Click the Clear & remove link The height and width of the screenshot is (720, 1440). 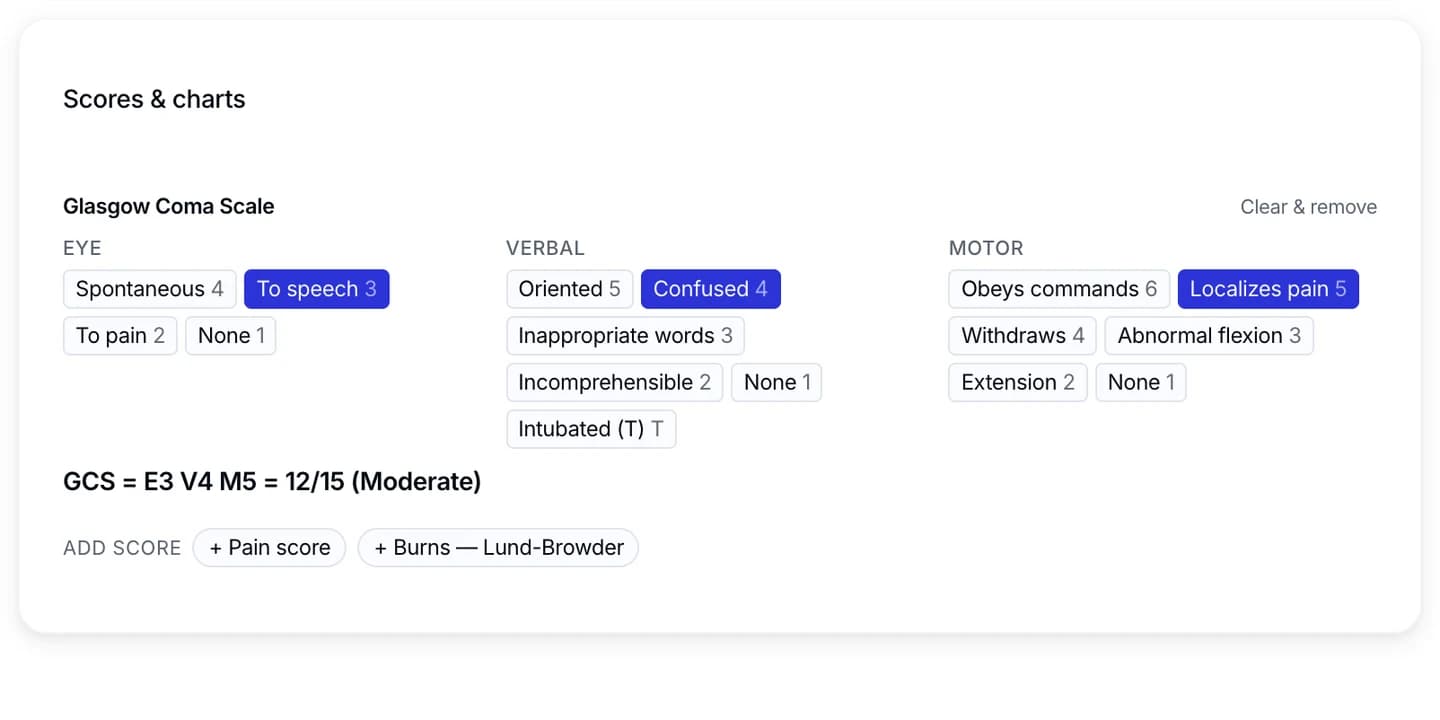[1309, 207]
